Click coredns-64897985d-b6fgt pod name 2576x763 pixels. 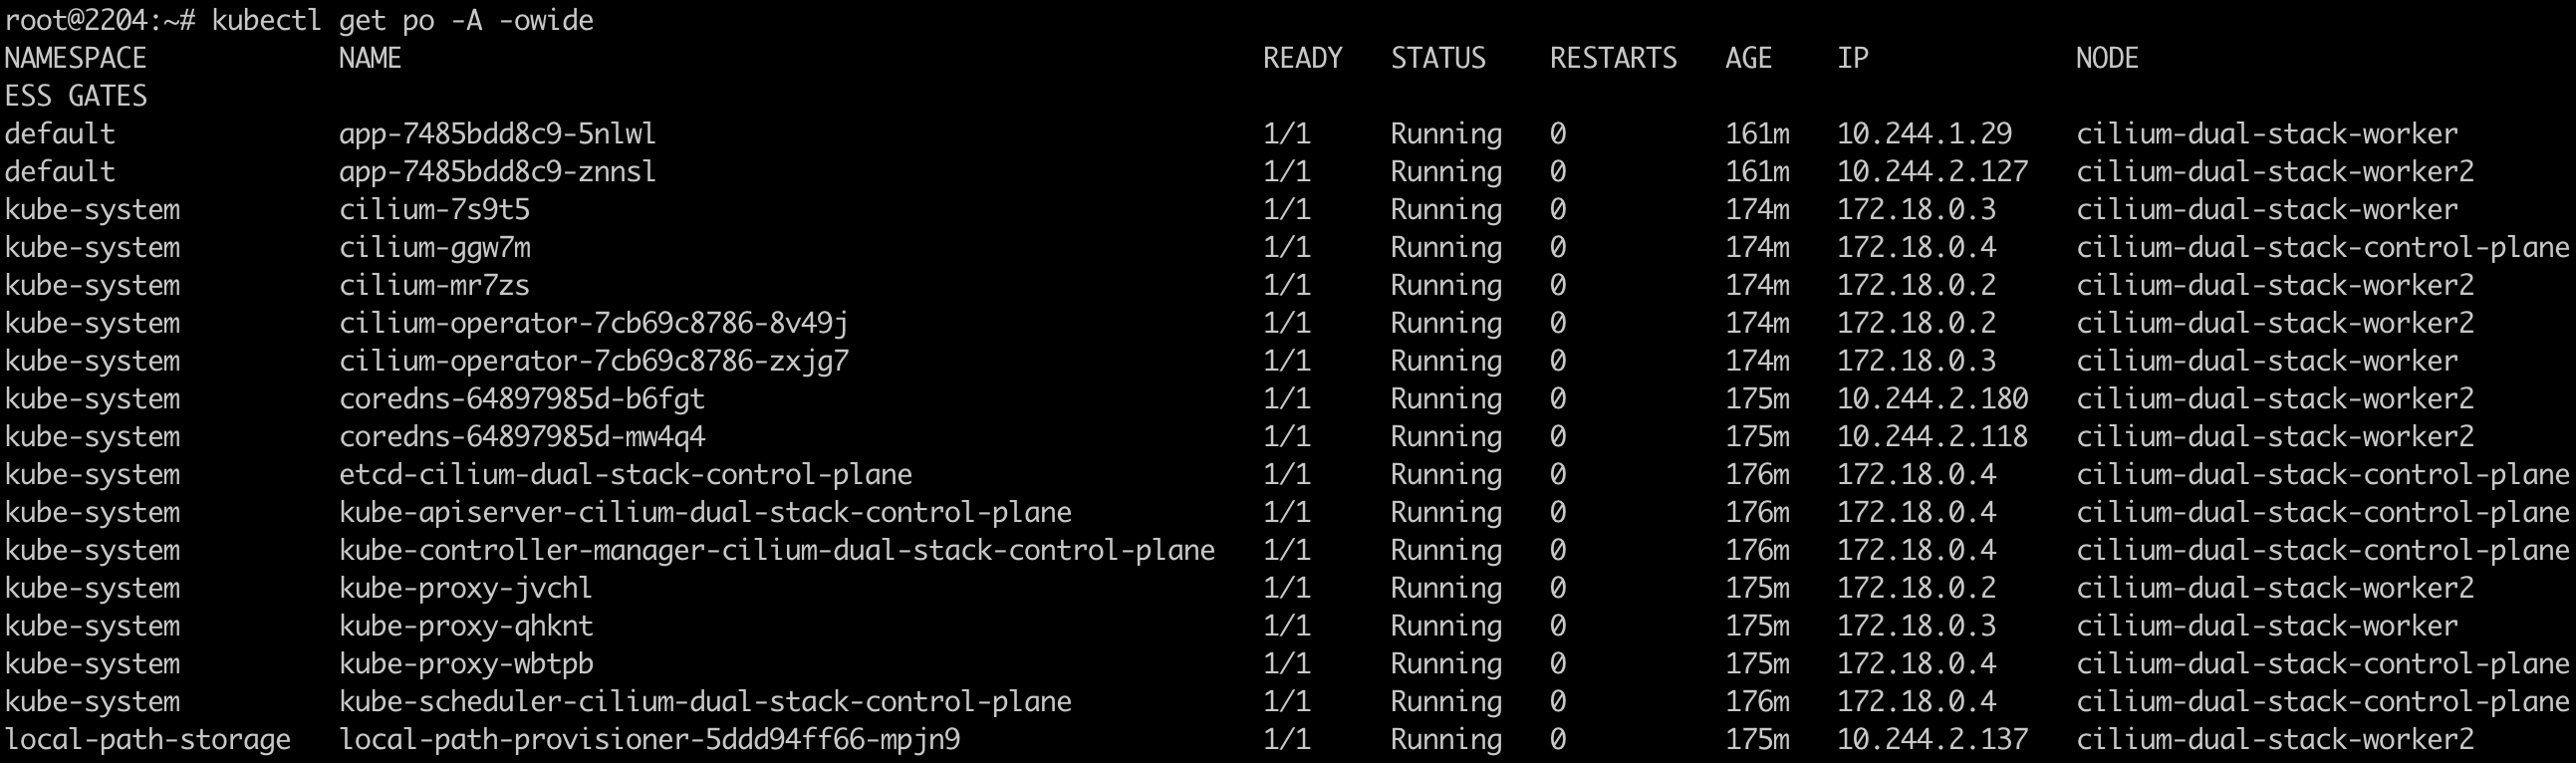(x=522, y=399)
